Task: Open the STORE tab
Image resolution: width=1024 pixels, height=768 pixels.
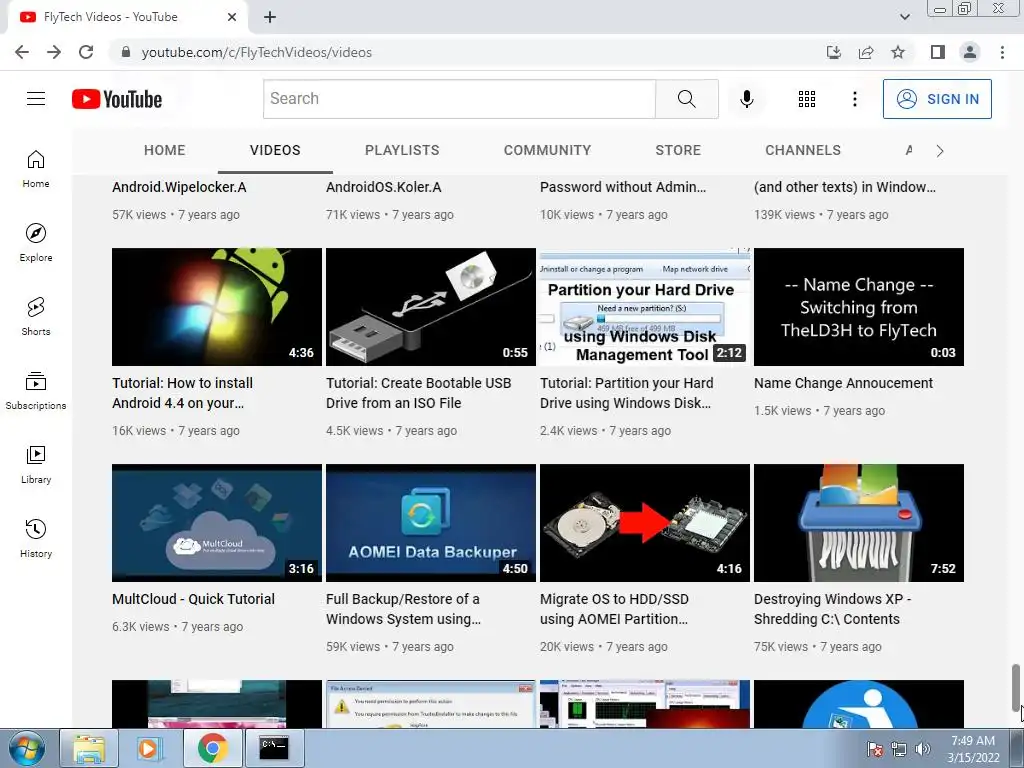Action: pyautogui.click(x=678, y=150)
